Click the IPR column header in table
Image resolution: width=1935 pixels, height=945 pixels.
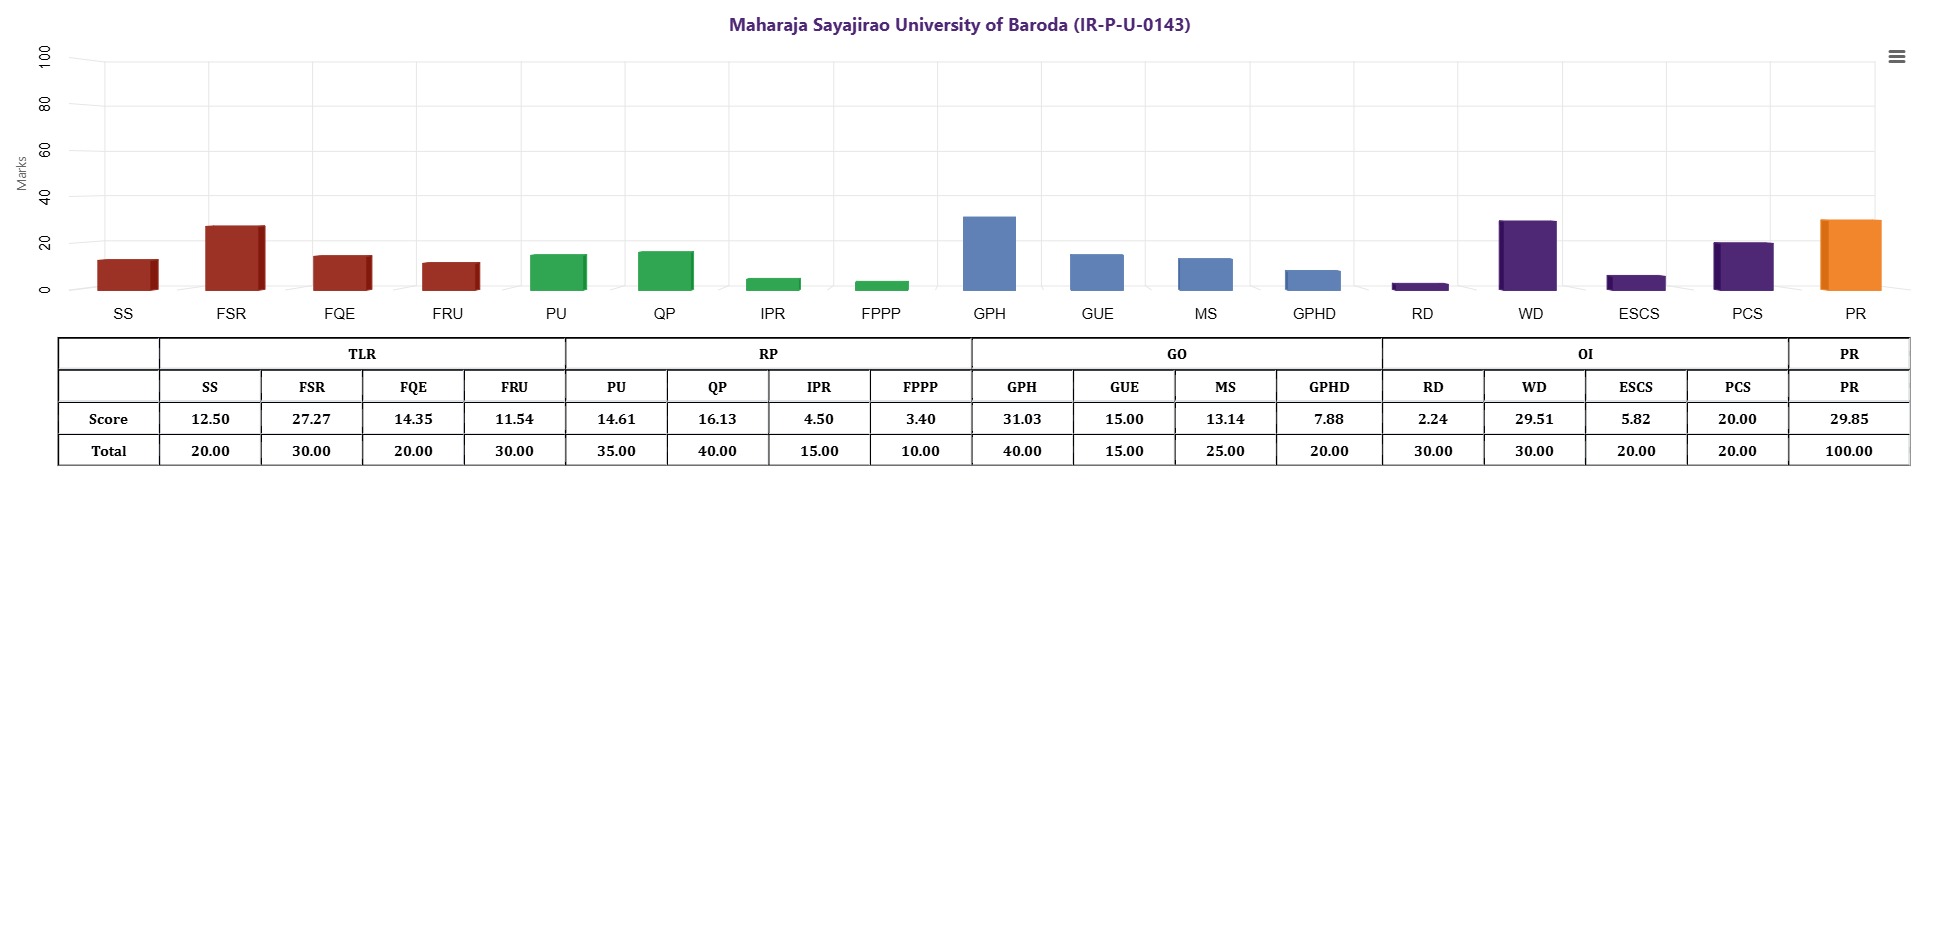coord(819,387)
